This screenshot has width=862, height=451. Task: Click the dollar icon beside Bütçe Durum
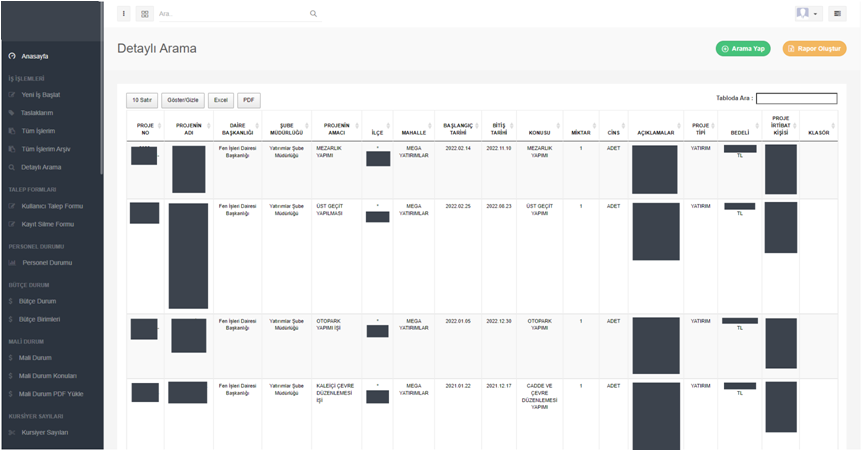tap(11, 301)
